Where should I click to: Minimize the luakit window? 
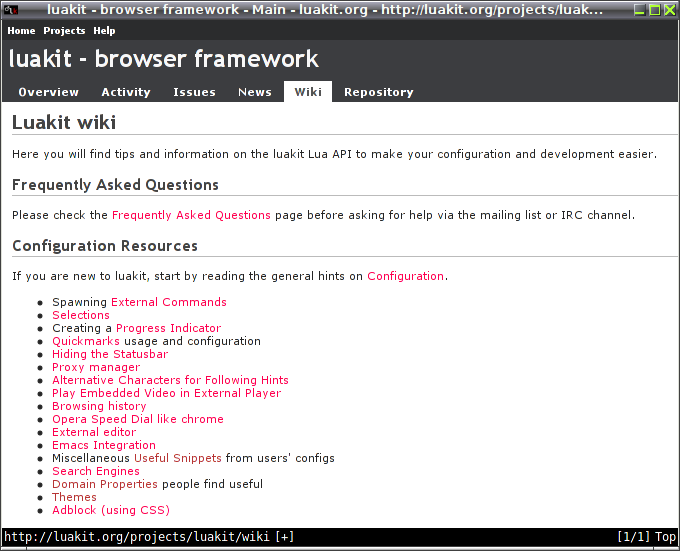click(639, 10)
